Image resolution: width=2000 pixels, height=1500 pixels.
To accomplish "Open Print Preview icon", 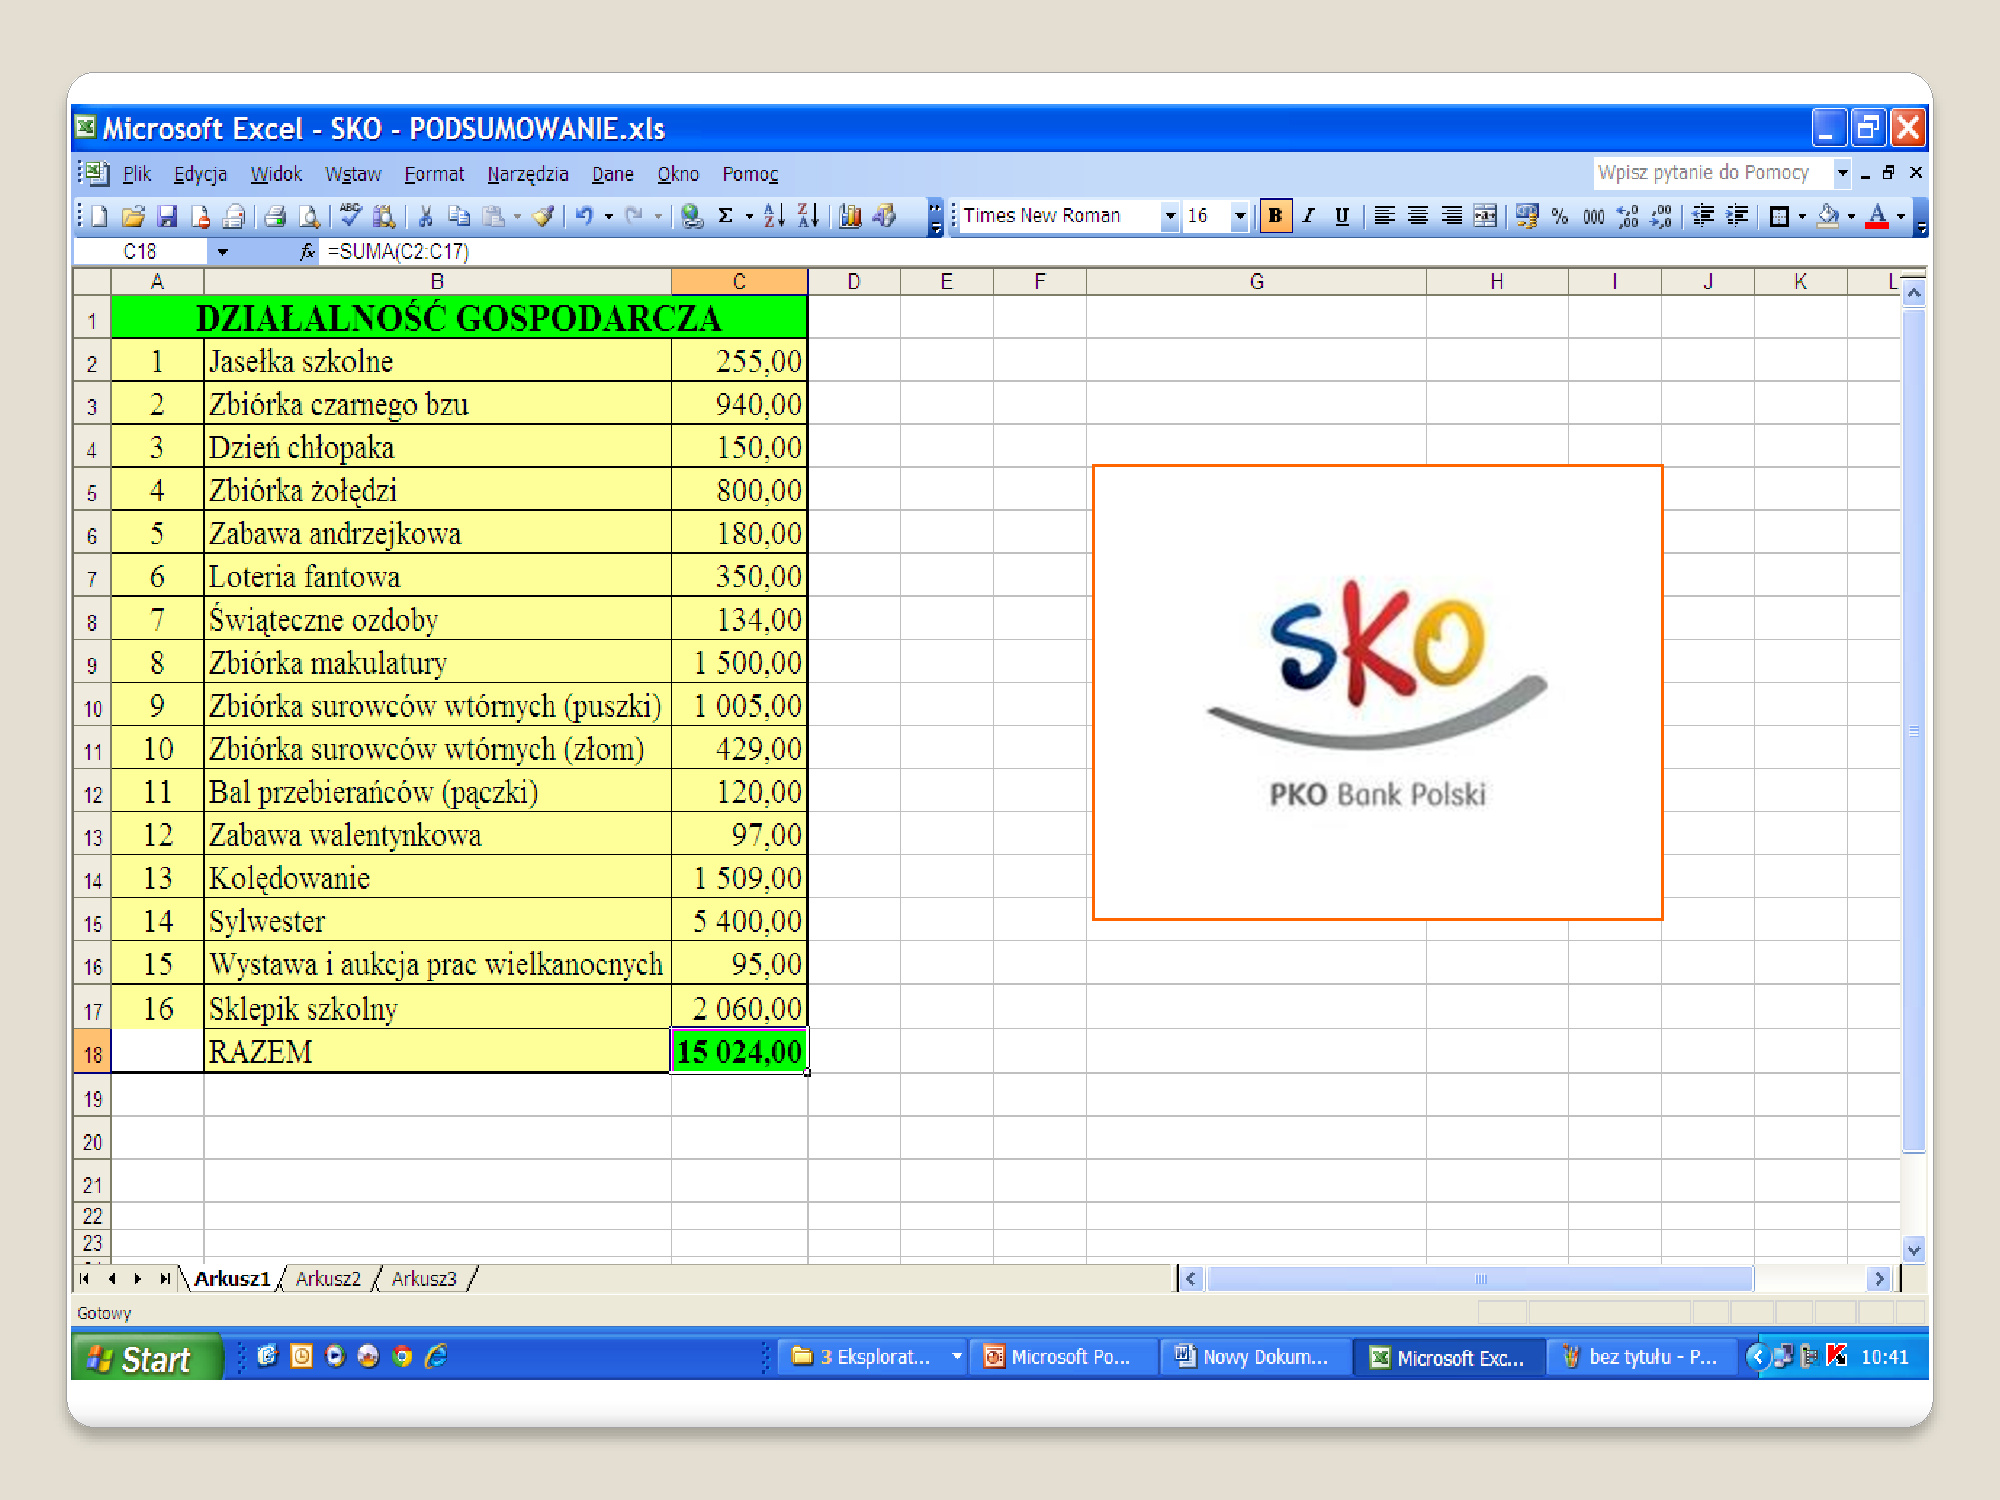I will click(310, 216).
